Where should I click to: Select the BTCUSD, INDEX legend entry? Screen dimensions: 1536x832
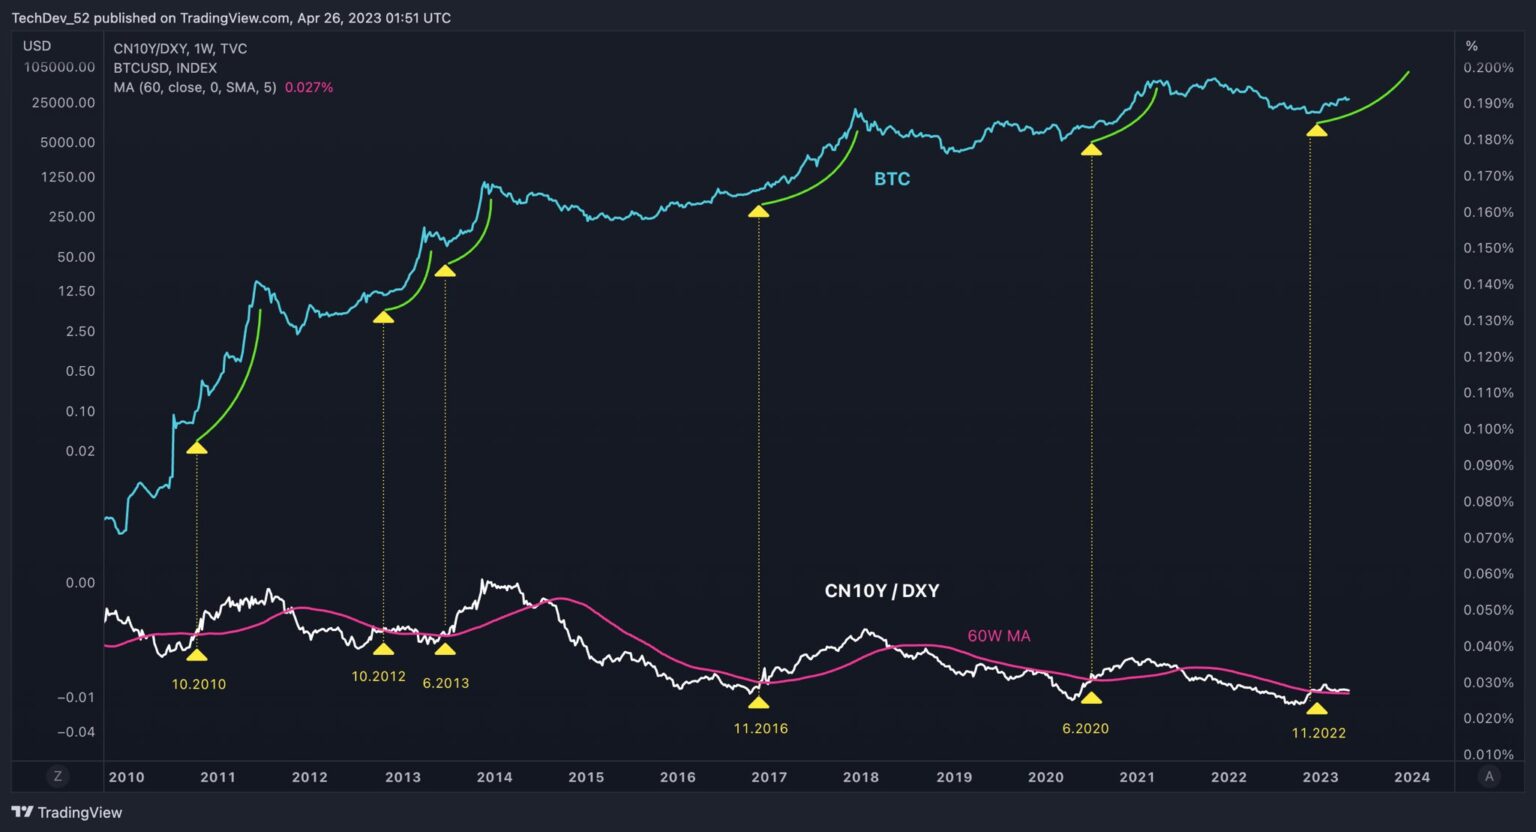click(165, 68)
